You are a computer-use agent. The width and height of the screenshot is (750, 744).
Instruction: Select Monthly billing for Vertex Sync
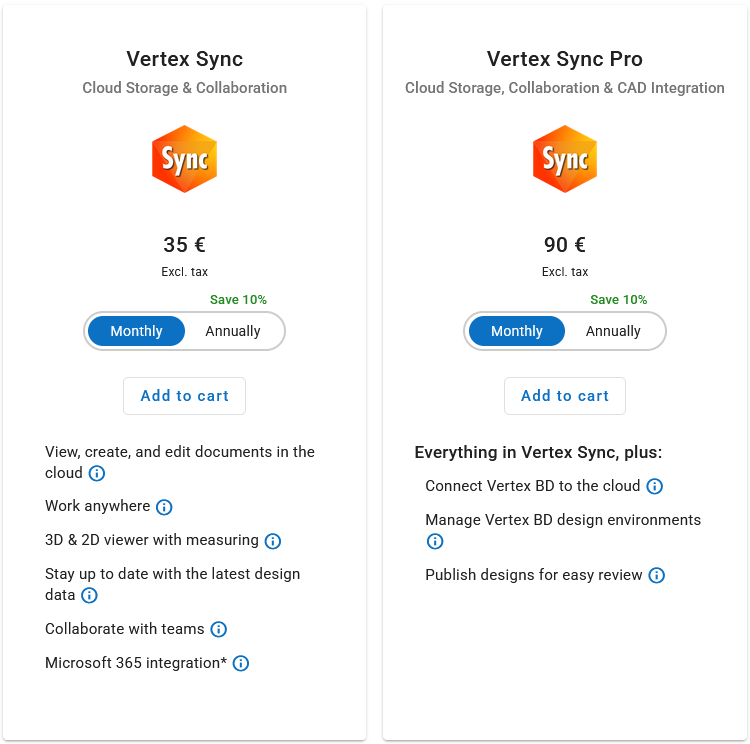point(136,331)
